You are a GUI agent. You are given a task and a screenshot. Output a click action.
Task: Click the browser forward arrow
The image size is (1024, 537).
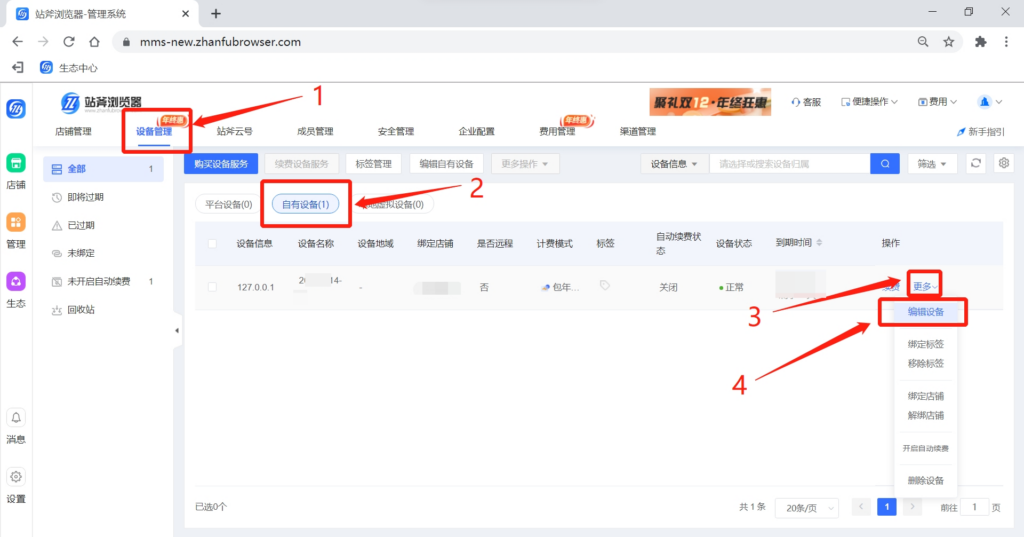pyautogui.click(x=43, y=42)
